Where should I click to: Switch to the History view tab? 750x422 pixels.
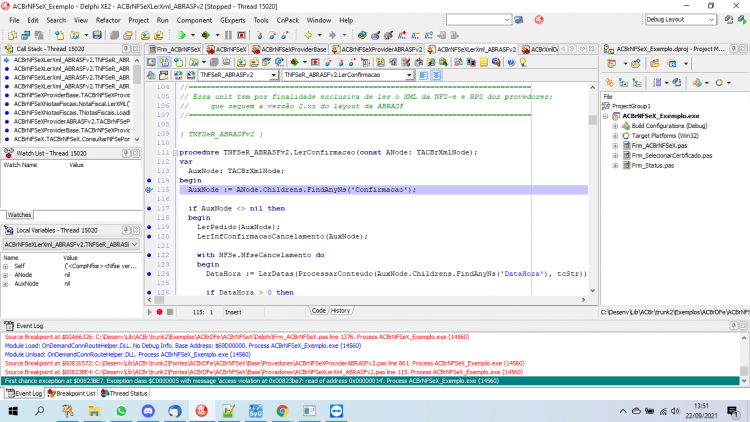click(341, 311)
